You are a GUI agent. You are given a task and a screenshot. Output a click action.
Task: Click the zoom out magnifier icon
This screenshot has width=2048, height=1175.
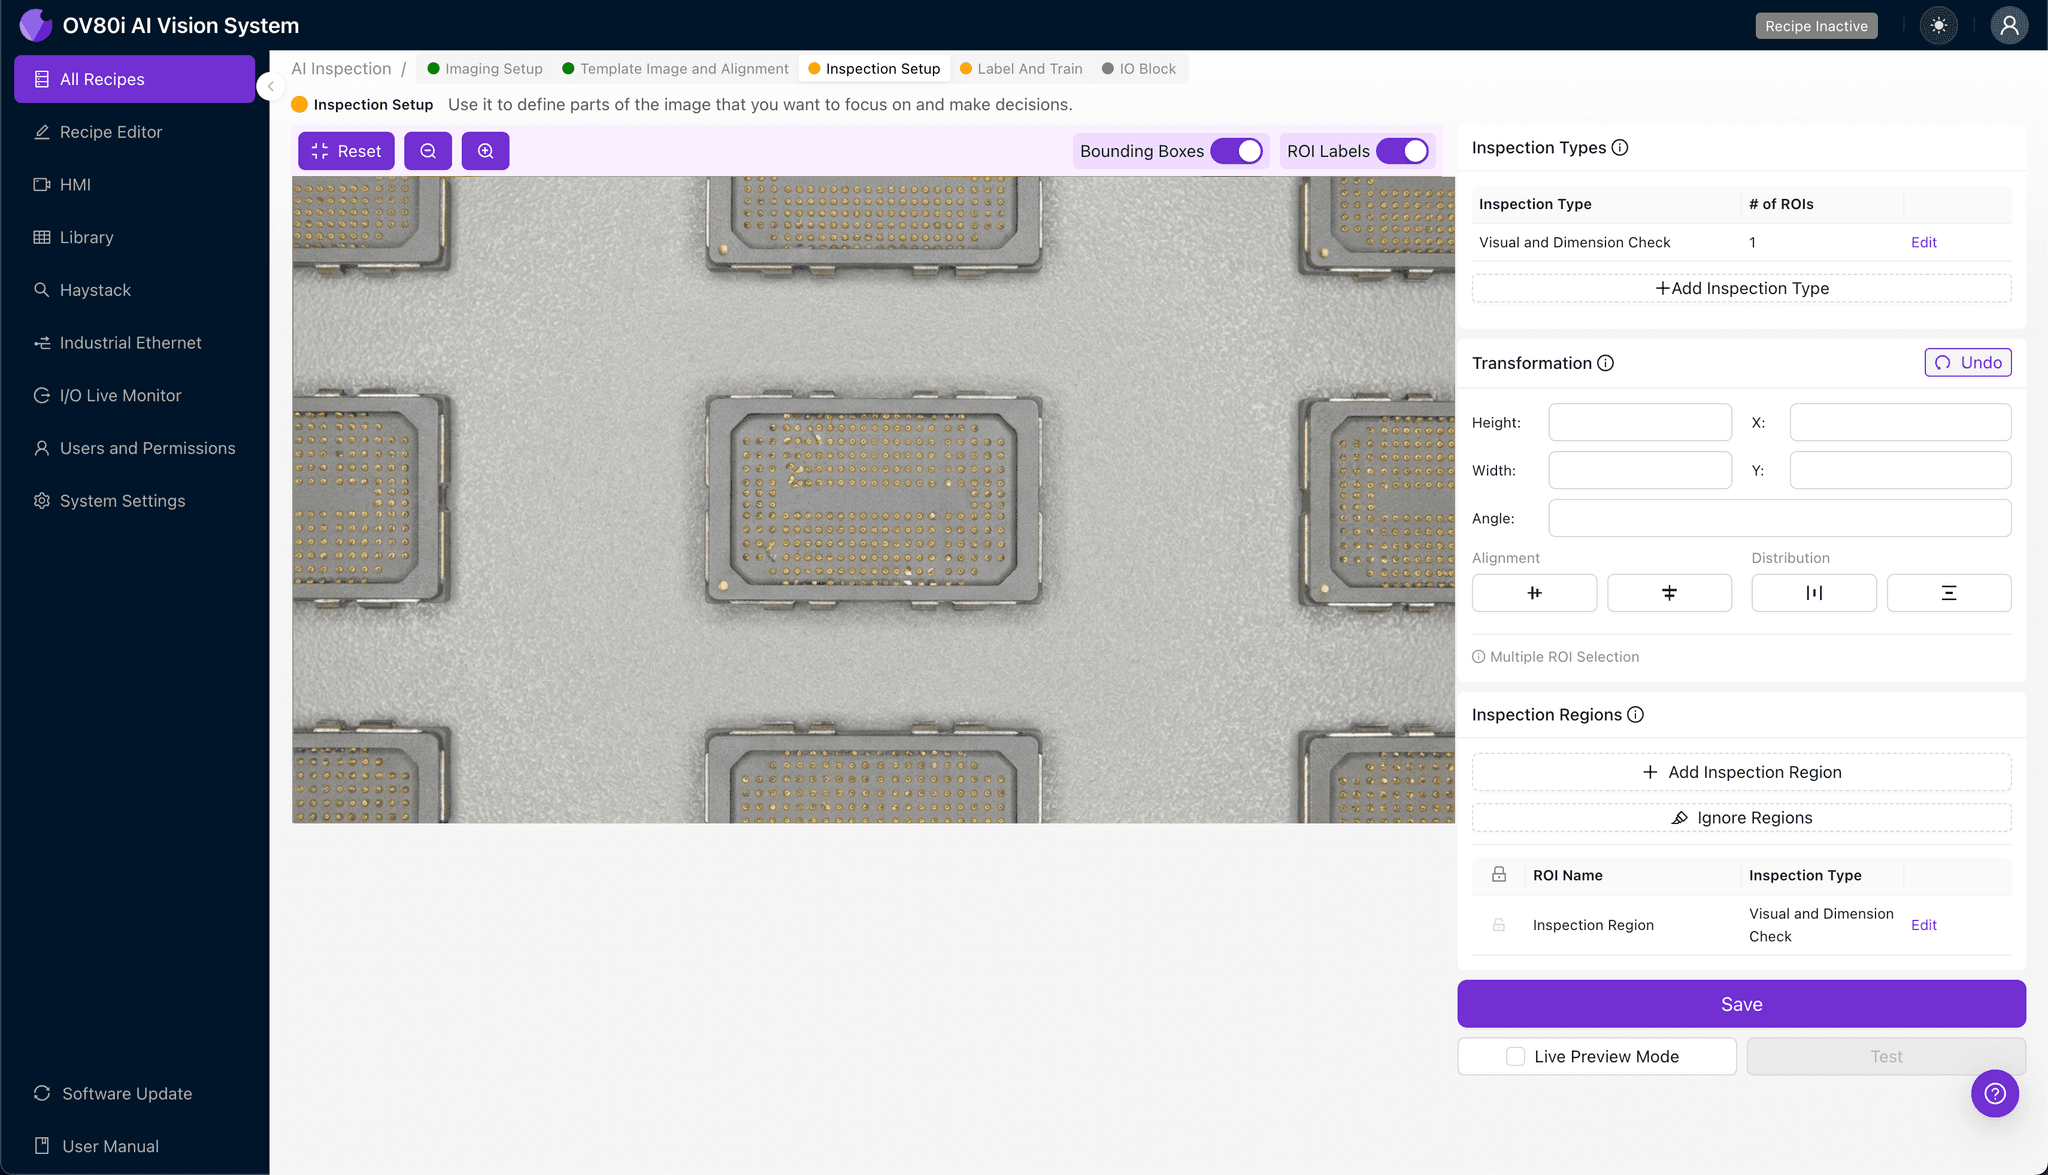pyautogui.click(x=428, y=151)
